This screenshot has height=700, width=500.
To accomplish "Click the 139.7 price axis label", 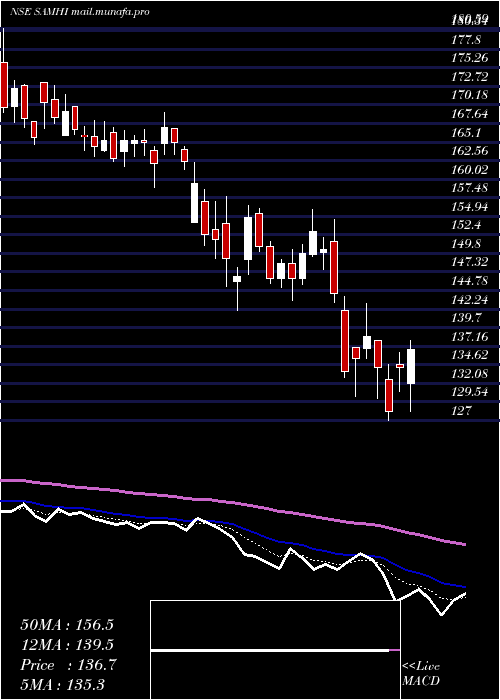I will [x=466, y=318].
